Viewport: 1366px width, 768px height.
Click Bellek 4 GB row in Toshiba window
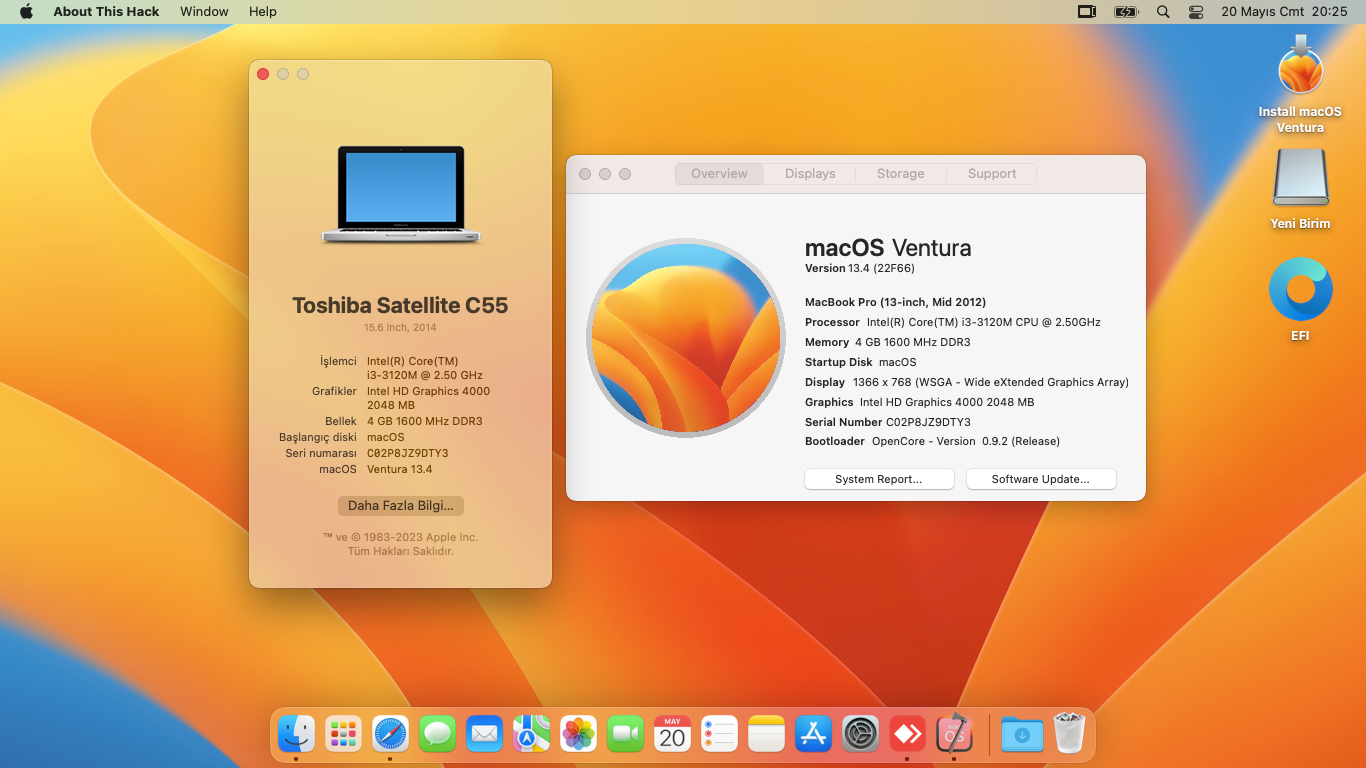[x=403, y=421]
